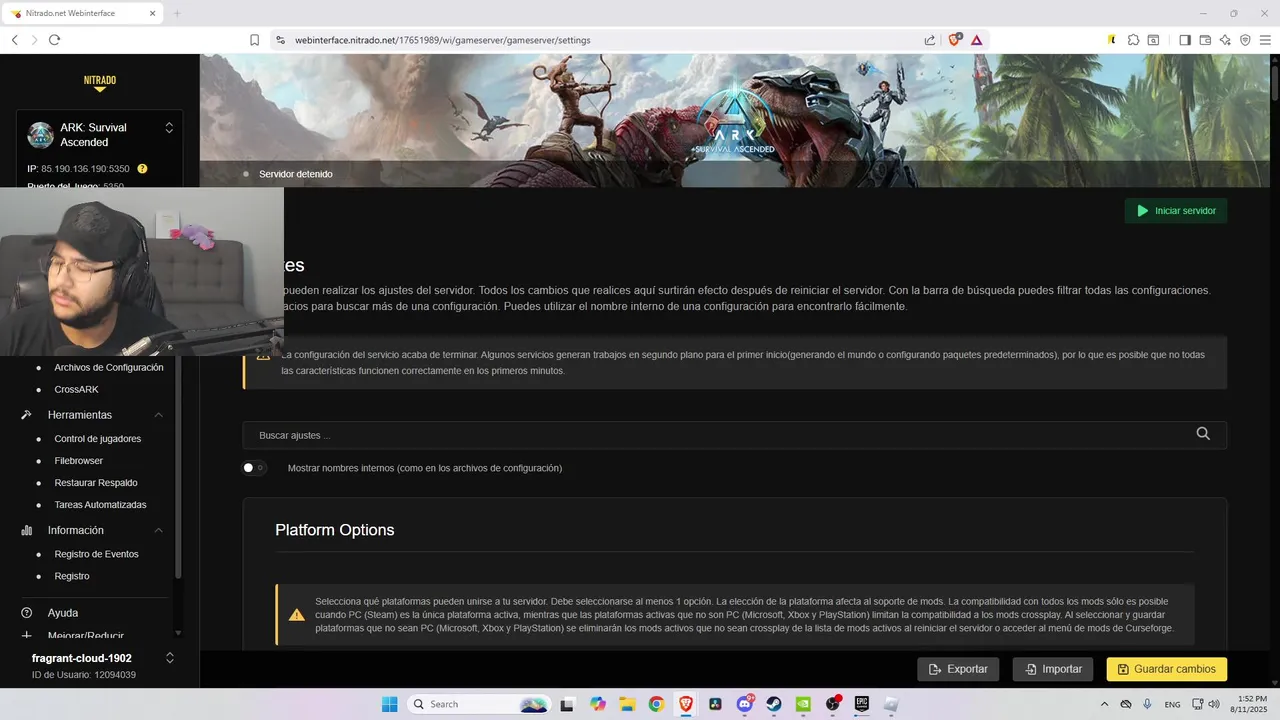The width and height of the screenshot is (1280, 720).
Task: Open Steam from taskbar
Action: pyautogui.click(x=773, y=704)
